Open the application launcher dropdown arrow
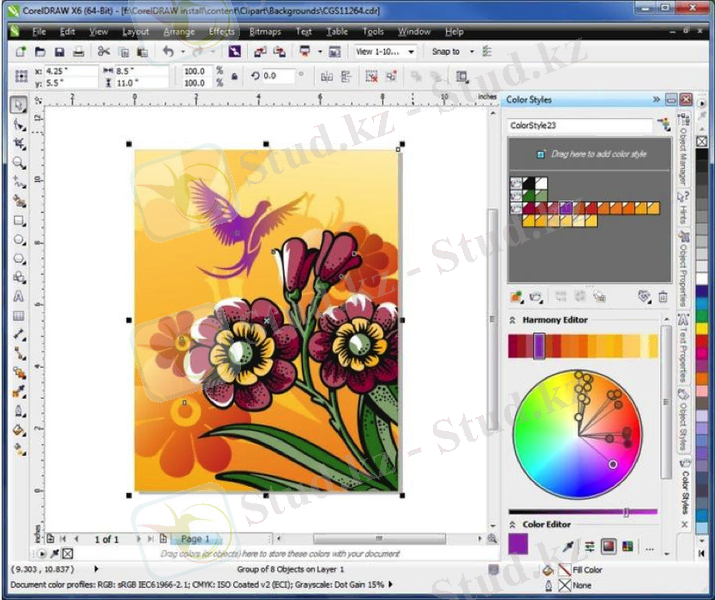The image size is (716, 600). pyautogui.click(x=320, y=52)
